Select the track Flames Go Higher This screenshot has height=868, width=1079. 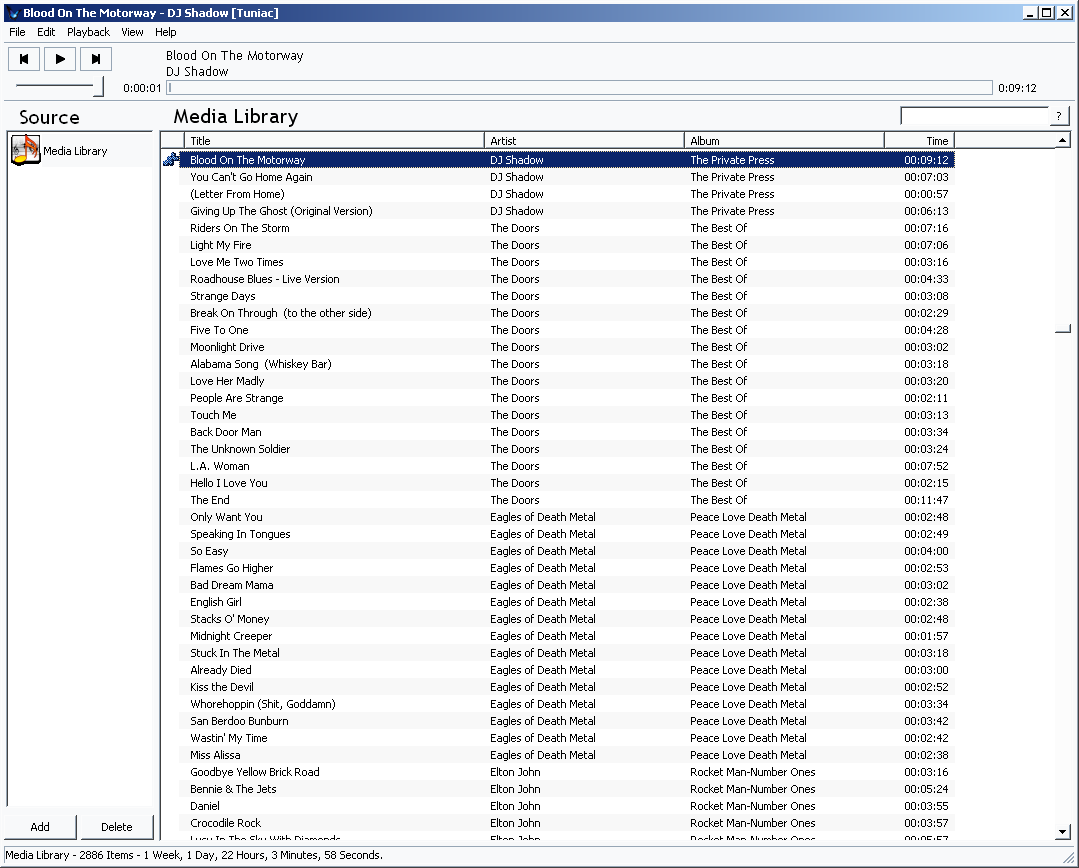(568, 568)
